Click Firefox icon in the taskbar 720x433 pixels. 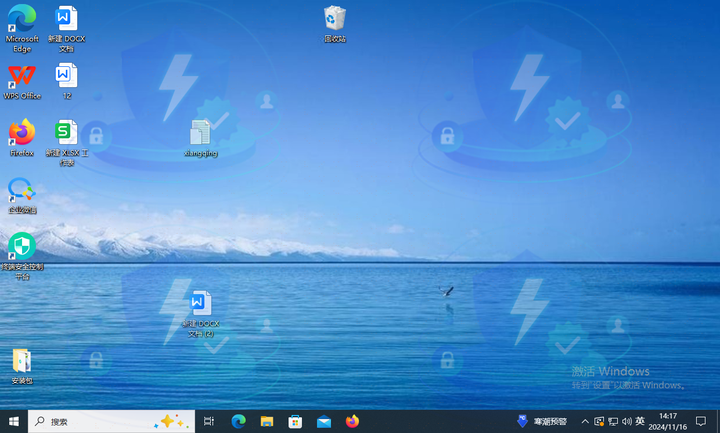click(352, 422)
